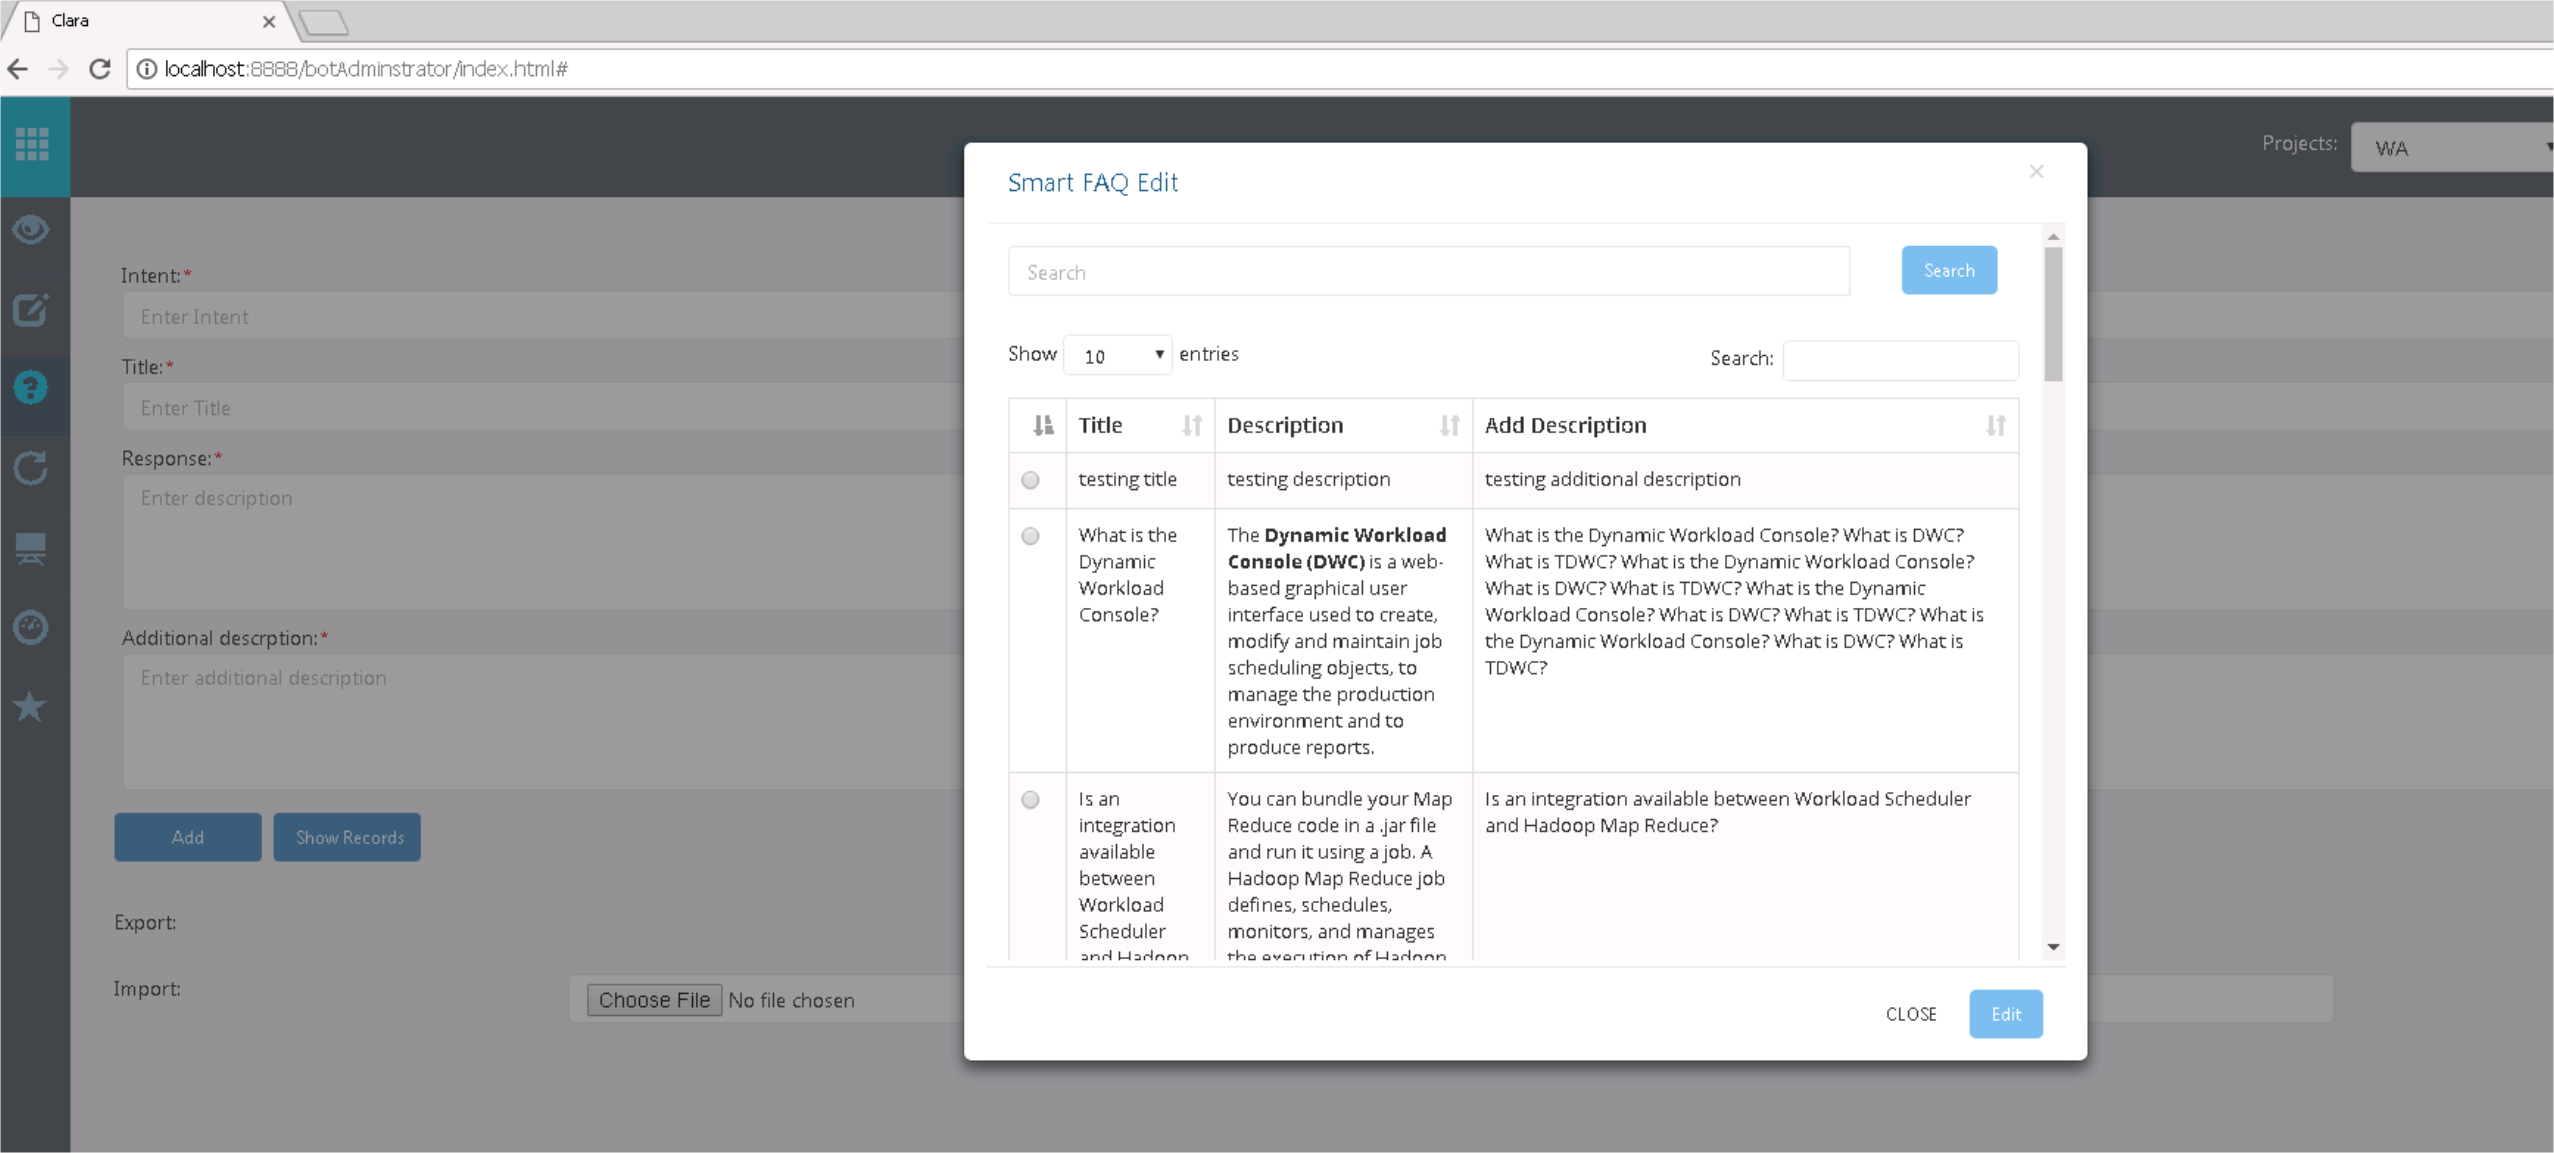Open the Show entries count dropdown
The height and width of the screenshot is (1153, 2554).
pos(1117,356)
